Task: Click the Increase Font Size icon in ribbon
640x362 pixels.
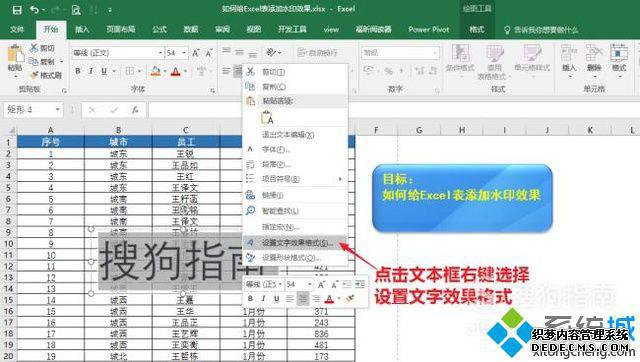Action: click(x=196, y=53)
